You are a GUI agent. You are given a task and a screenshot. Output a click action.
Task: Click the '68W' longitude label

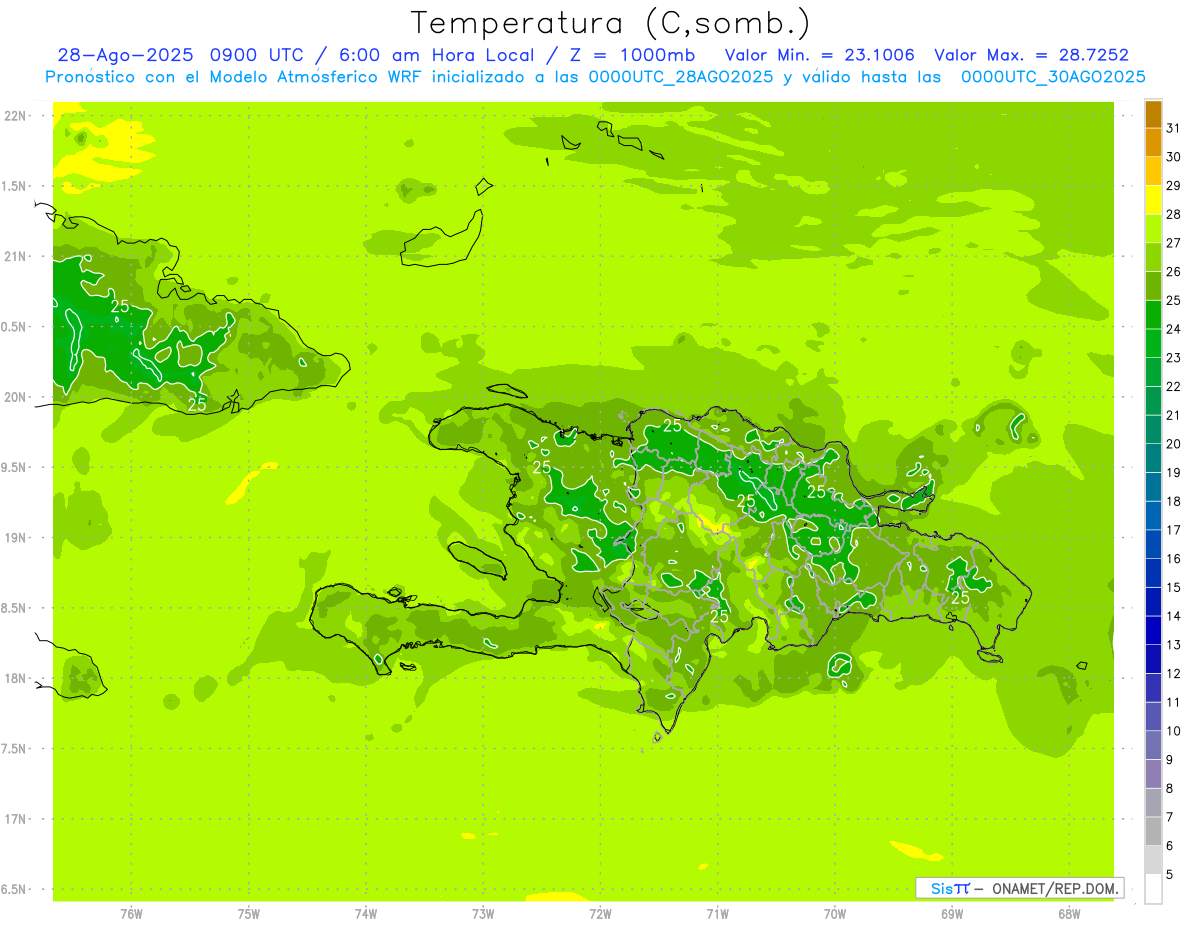click(x=1069, y=913)
